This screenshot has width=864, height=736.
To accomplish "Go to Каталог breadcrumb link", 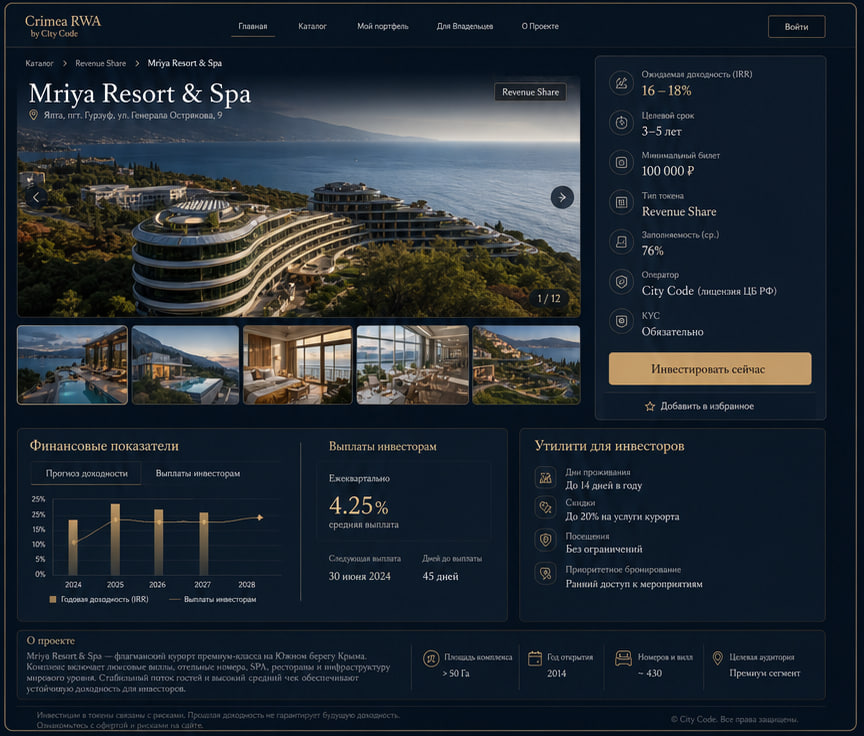I will click(39, 63).
